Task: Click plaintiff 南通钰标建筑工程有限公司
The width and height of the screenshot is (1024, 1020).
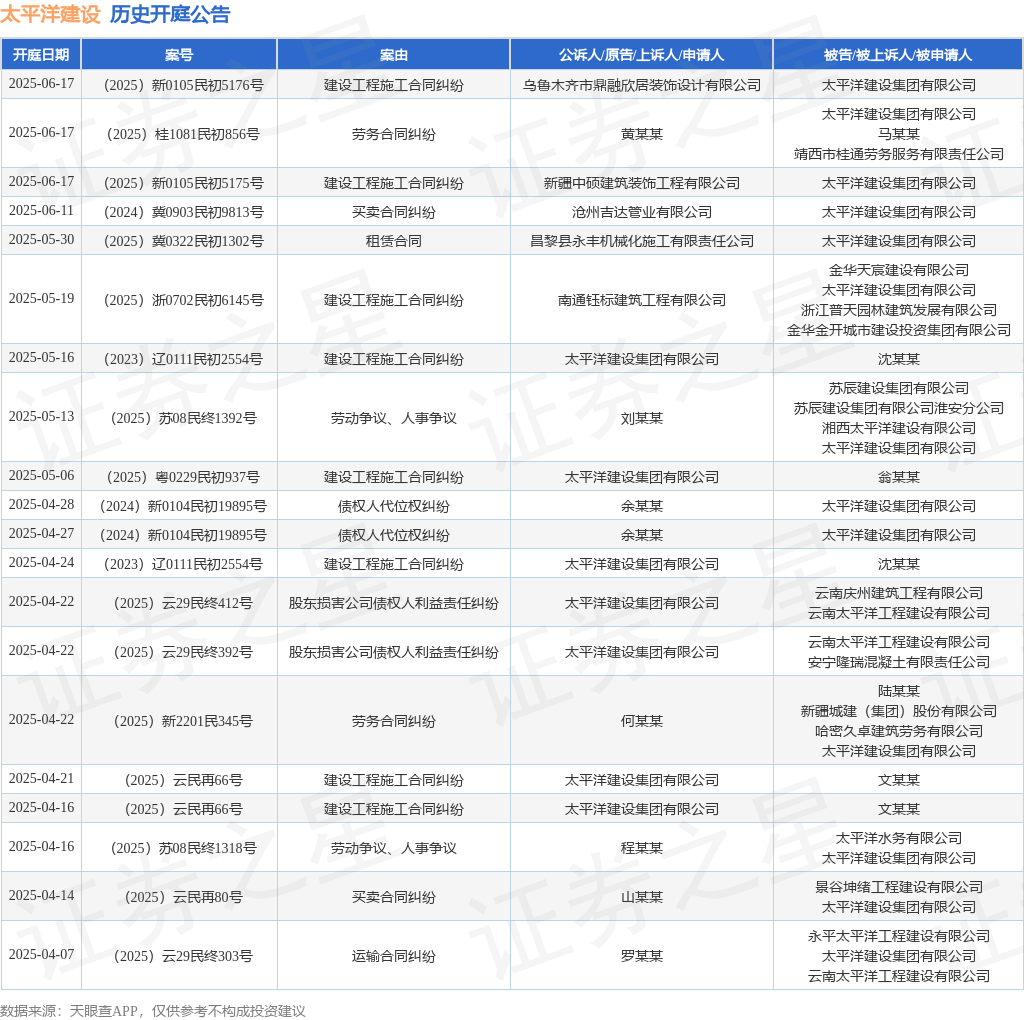Action: pyautogui.click(x=641, y=300)
